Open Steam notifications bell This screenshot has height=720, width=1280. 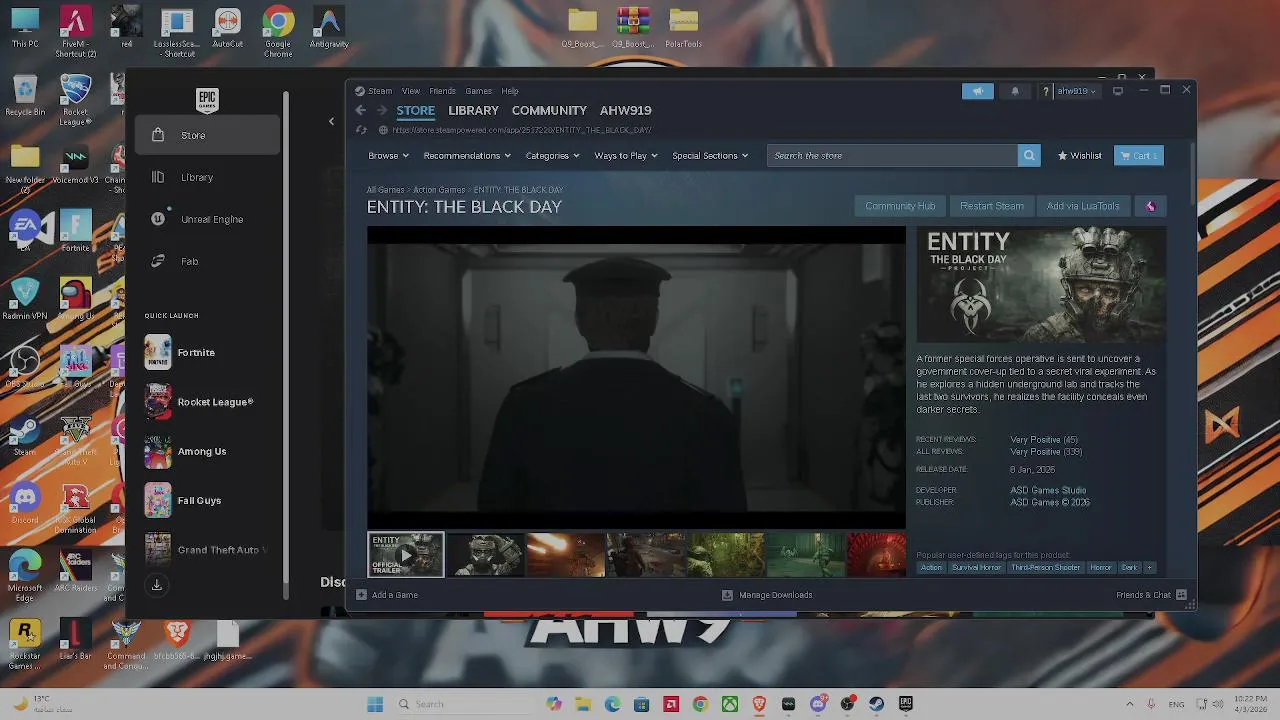coord(1015,91)
